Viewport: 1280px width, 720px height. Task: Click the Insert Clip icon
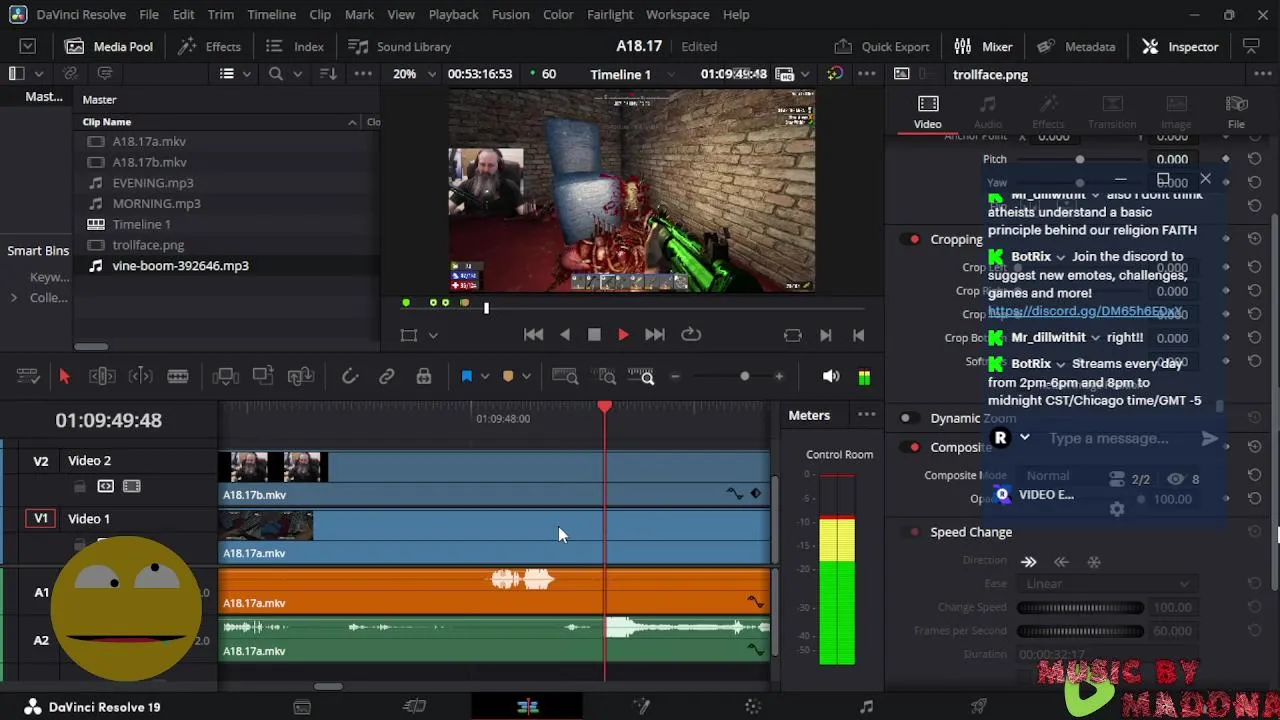coord(225,377)
